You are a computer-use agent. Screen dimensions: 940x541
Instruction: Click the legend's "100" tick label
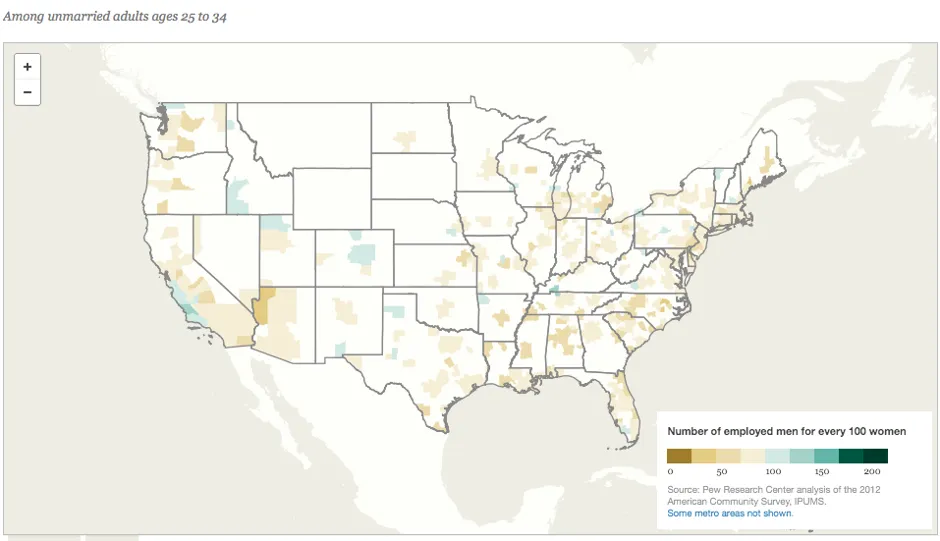[x=771, y=471]
